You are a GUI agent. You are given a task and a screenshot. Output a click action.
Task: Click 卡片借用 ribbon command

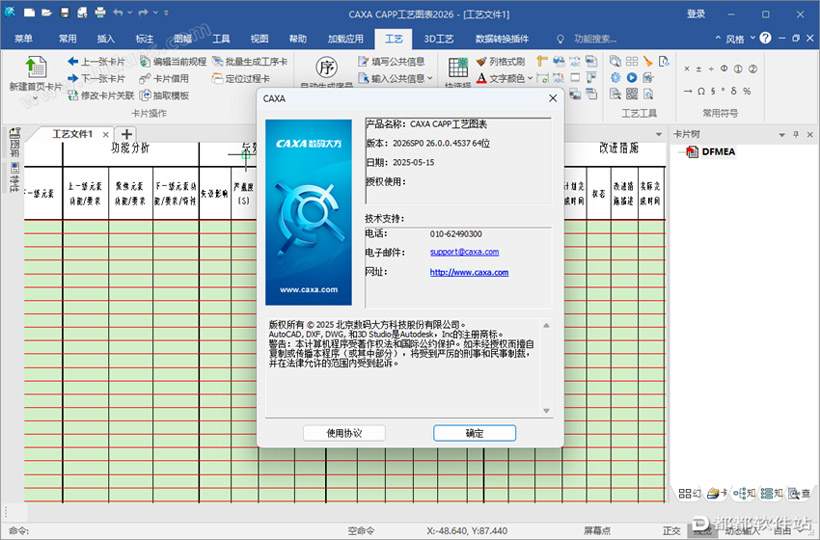click(x=164, y=78)
